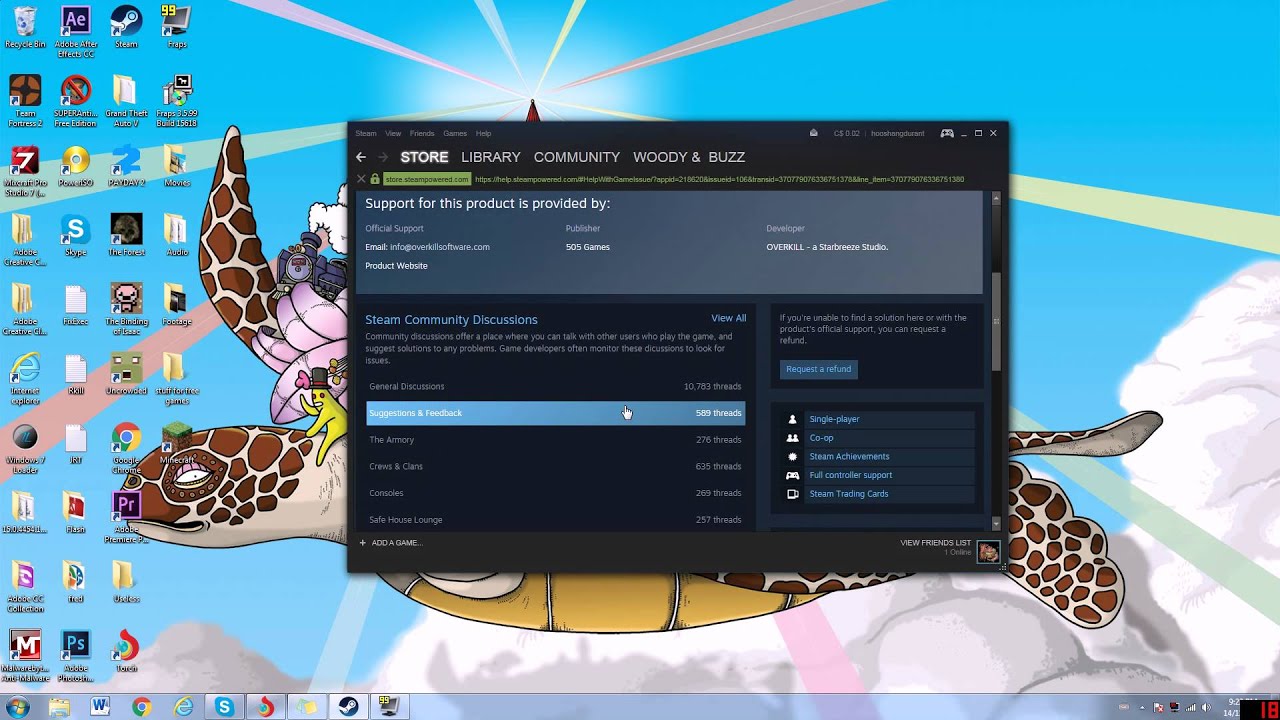The height and width of the screenshot is (720, 1280).
Task: Click the Steam forward navigation arrow
Action: (382, 157)
